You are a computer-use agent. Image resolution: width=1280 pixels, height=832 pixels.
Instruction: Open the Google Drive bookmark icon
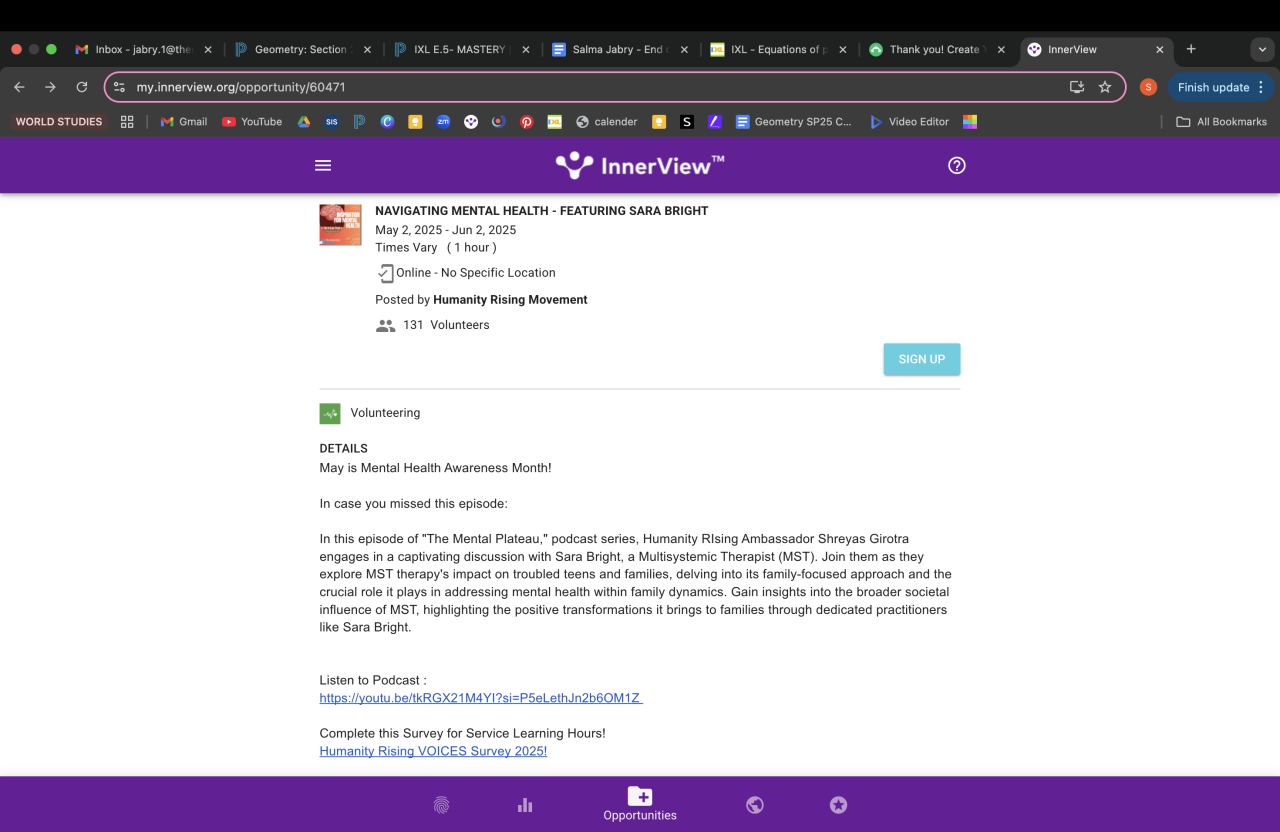(x=304, y=122)
